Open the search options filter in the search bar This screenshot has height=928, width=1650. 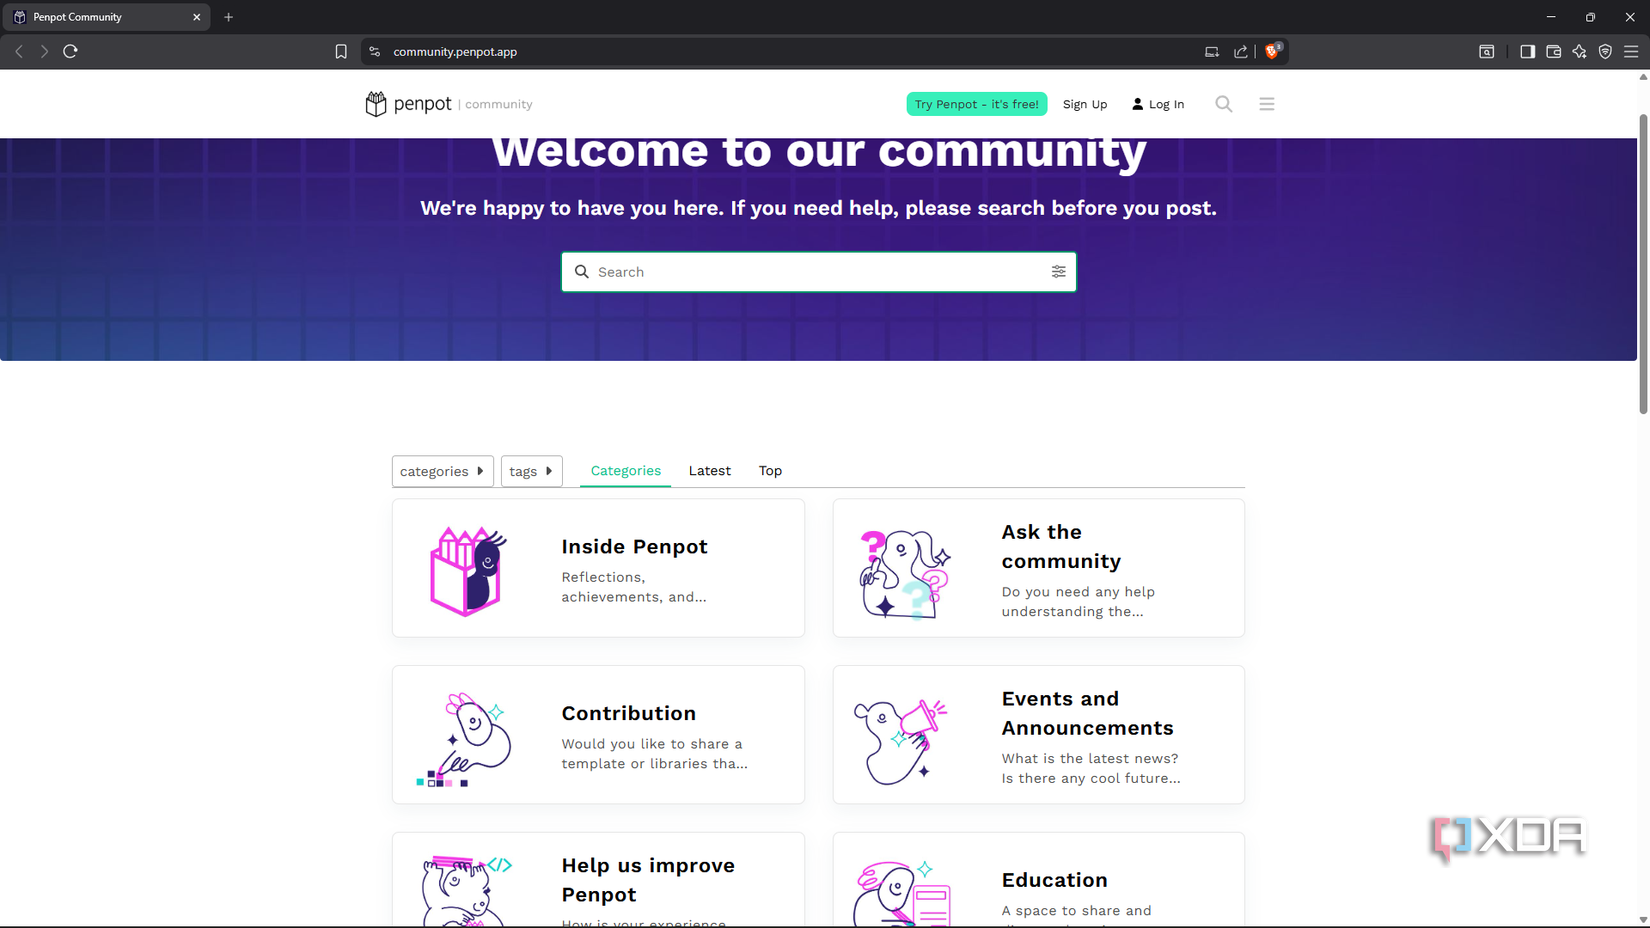click(1058, 271)
